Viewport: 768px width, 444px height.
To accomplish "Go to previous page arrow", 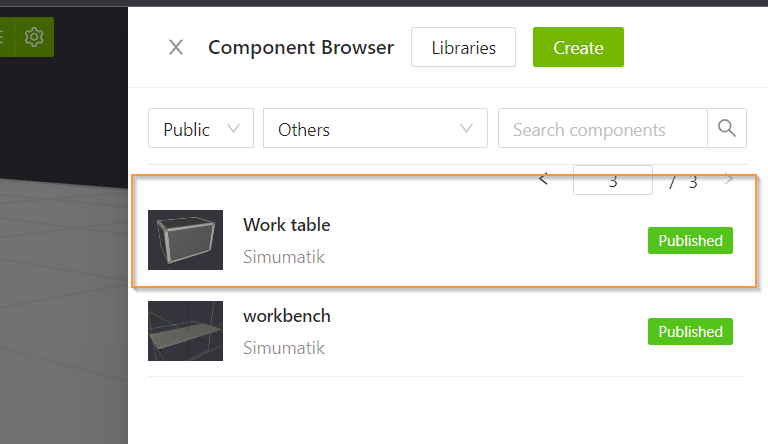I will (543, 179).
